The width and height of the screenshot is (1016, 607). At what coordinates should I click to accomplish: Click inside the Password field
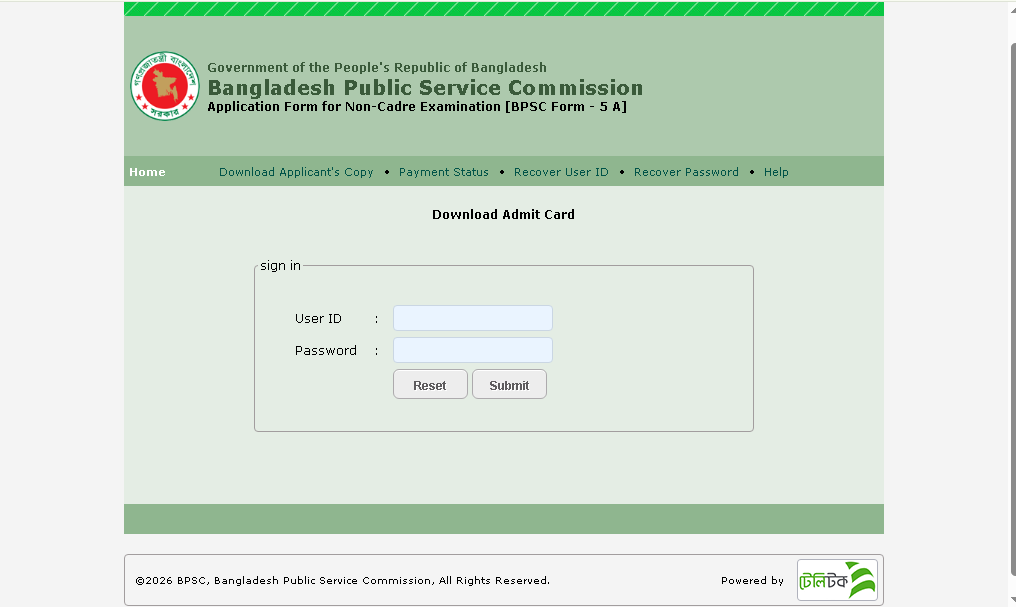point(472,349)
